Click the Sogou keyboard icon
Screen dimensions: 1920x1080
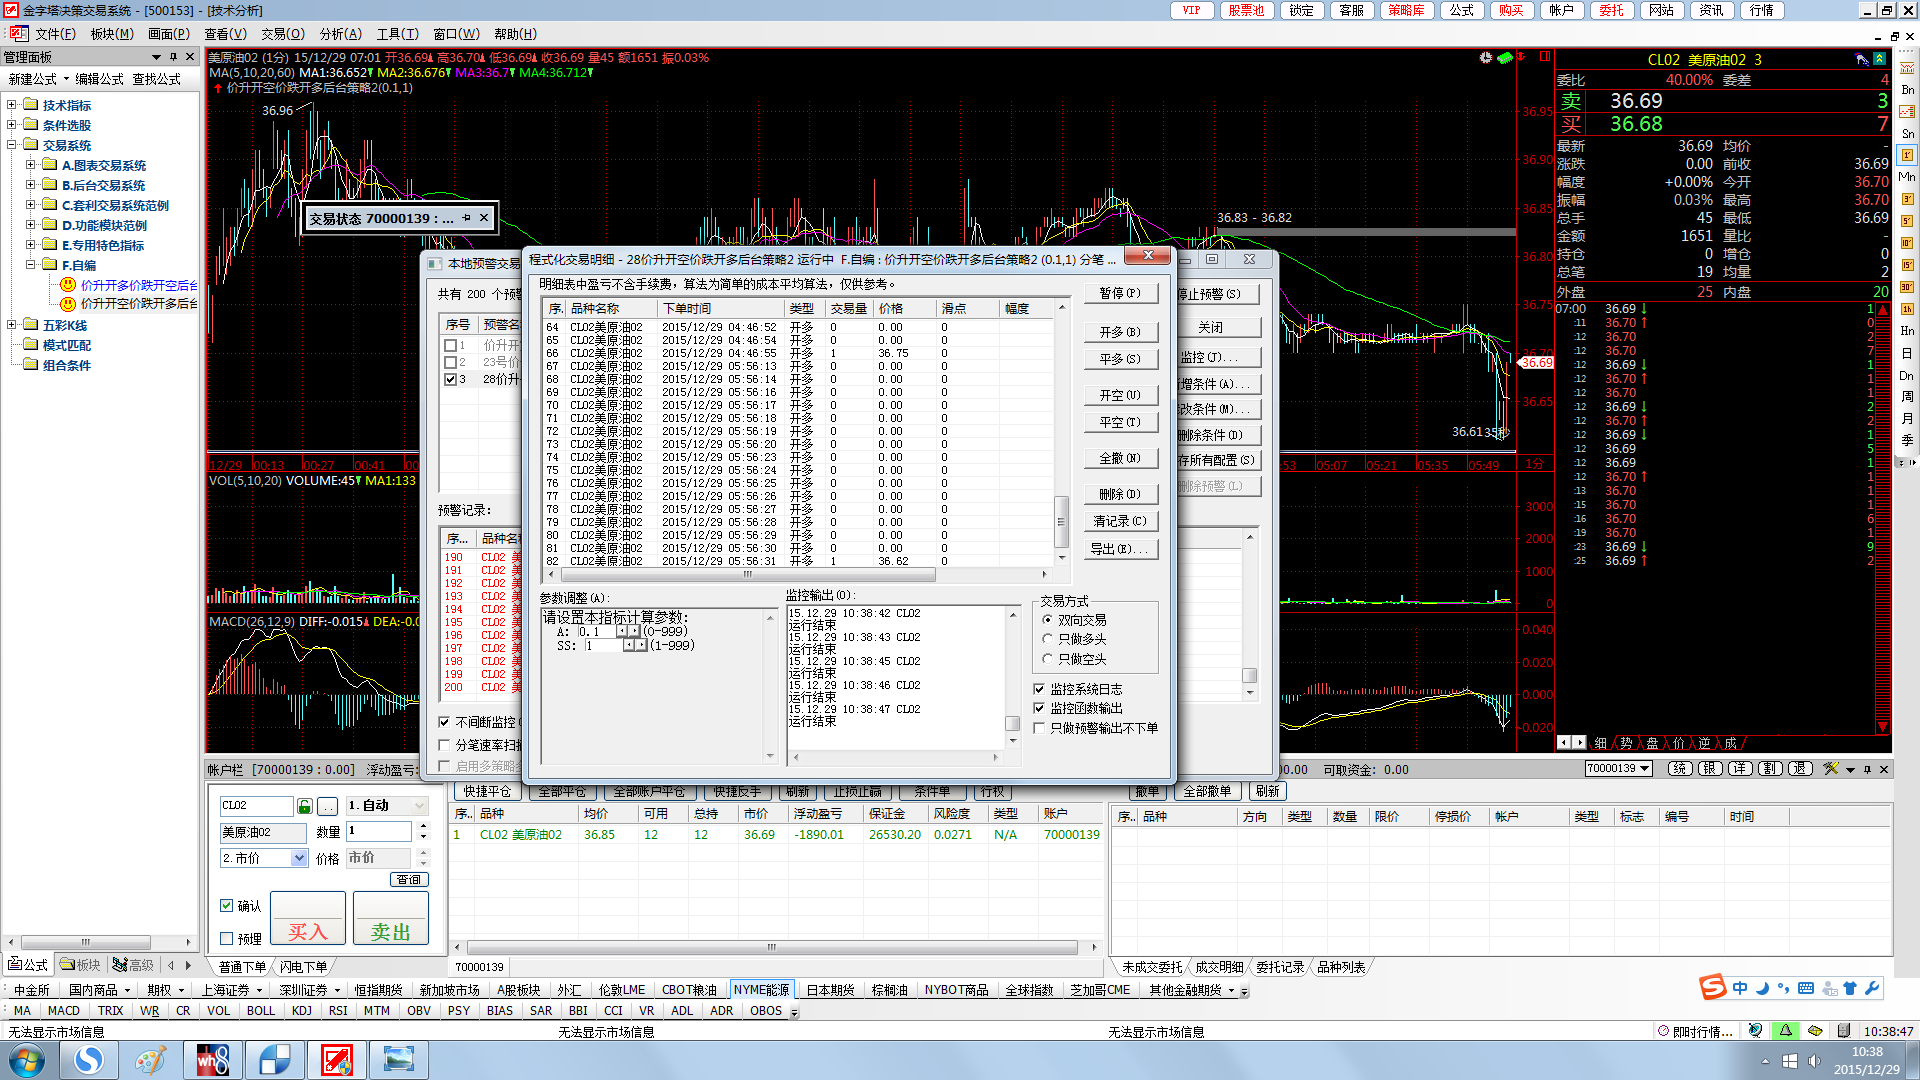point(1806,988)
